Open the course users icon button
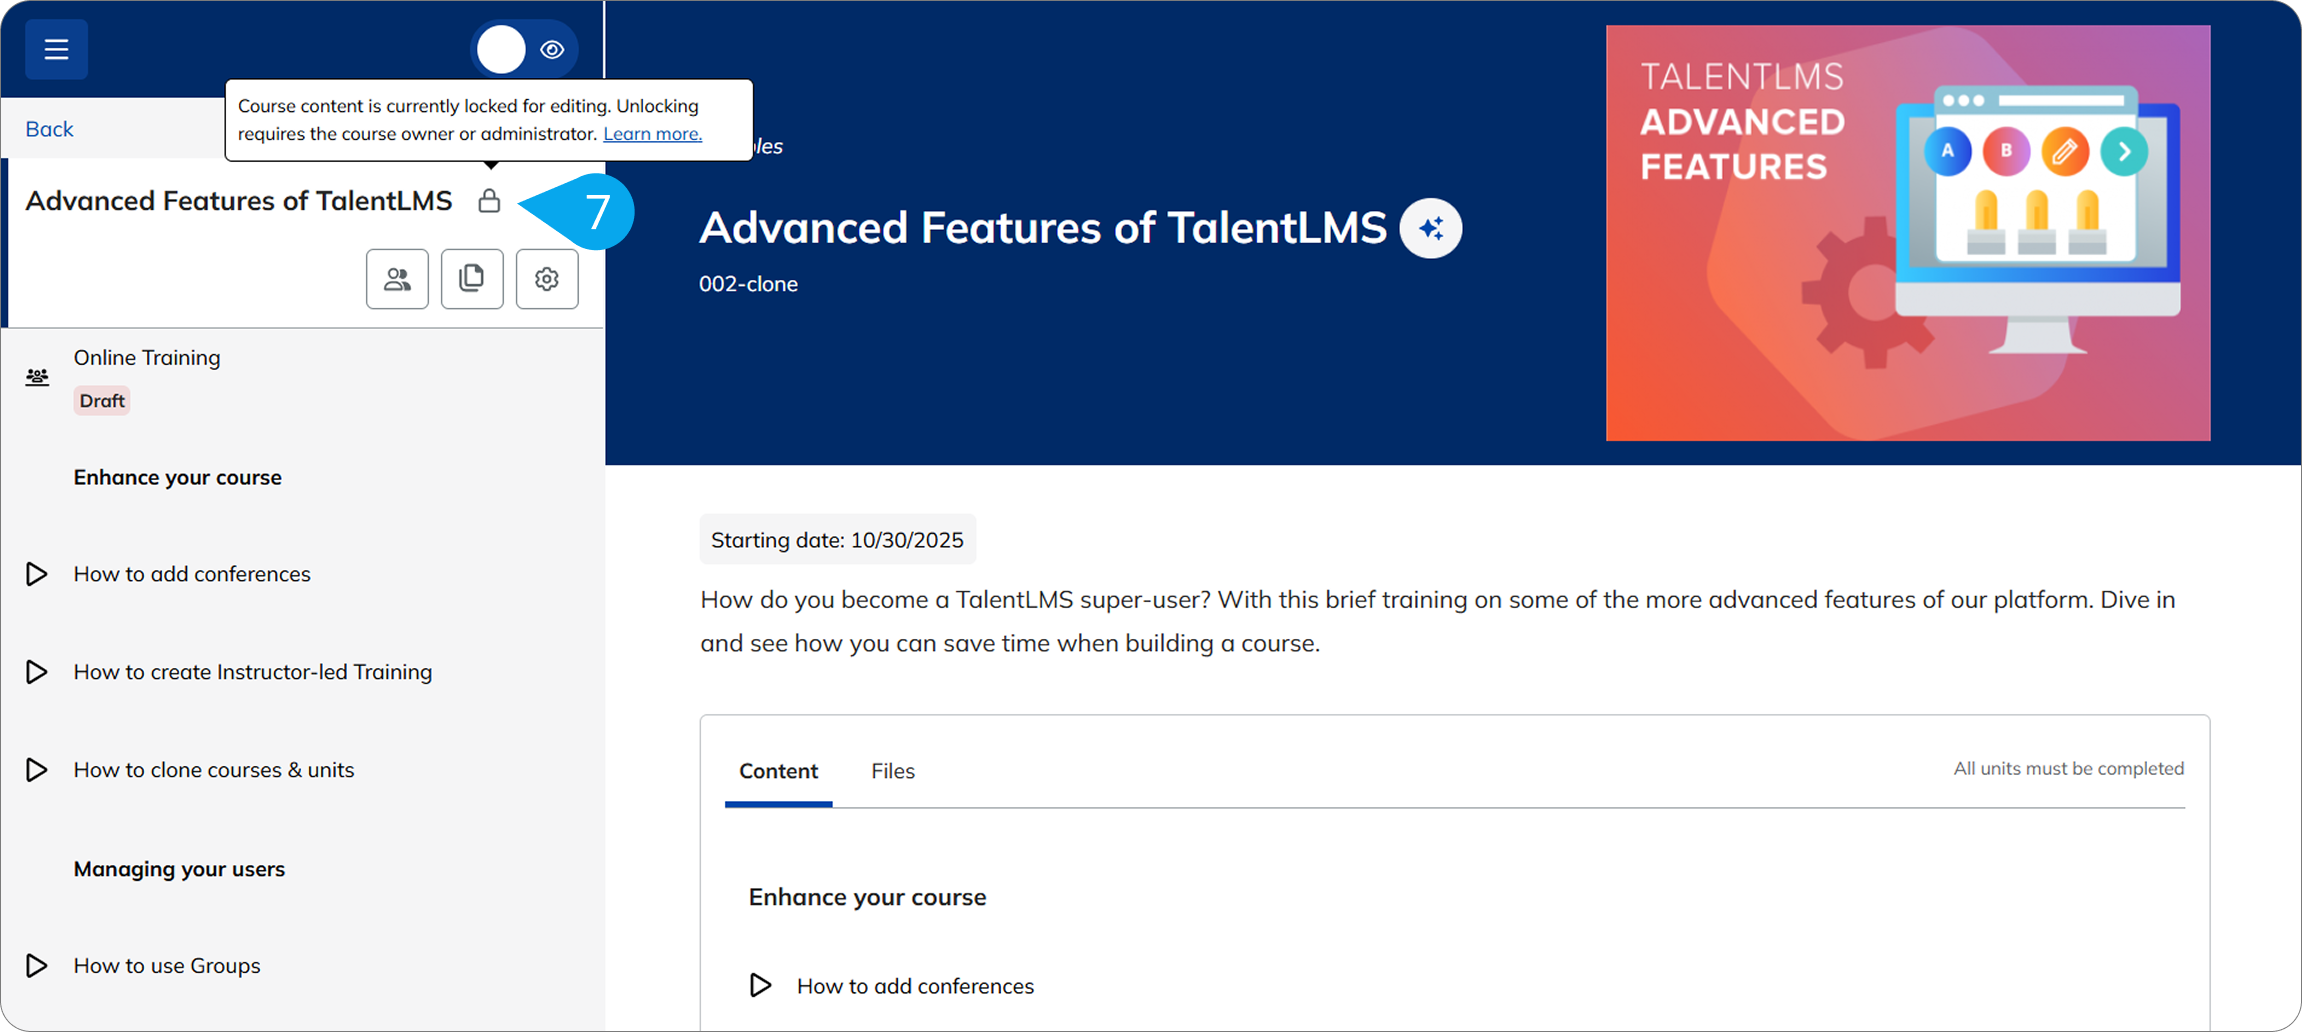The image size is (2302, 1032). [397, 279]
